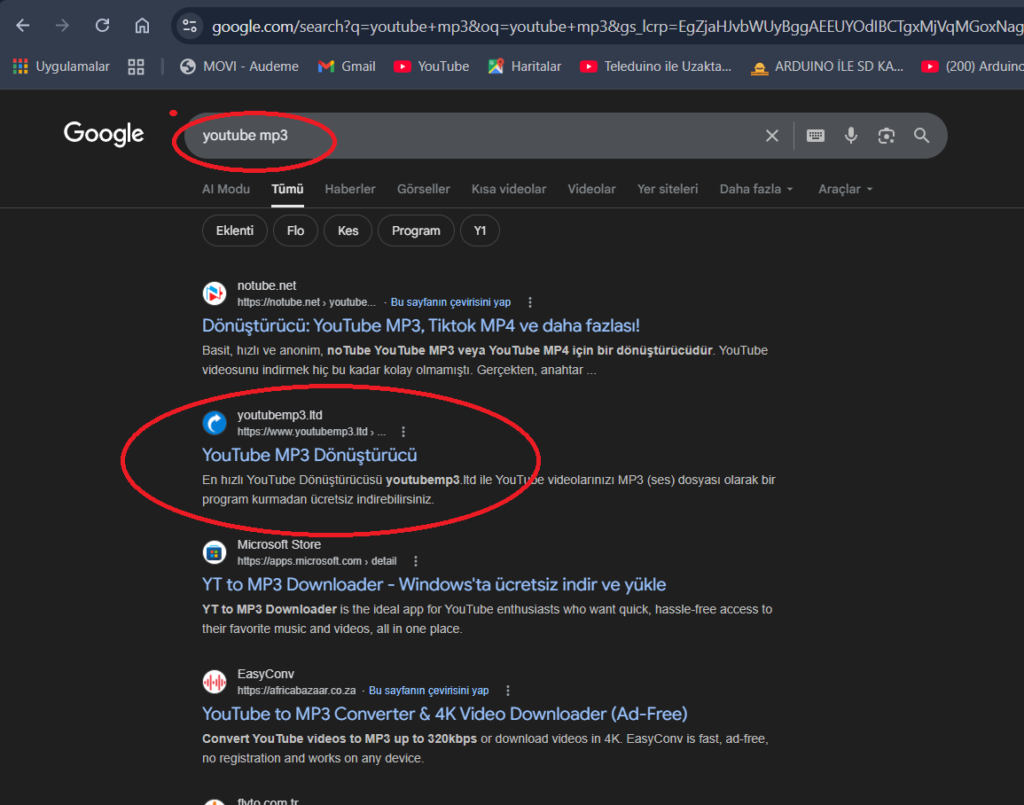Open the Gmail bookmark
The height and width of the screenshot is (805, 1024).
point(346,66)
